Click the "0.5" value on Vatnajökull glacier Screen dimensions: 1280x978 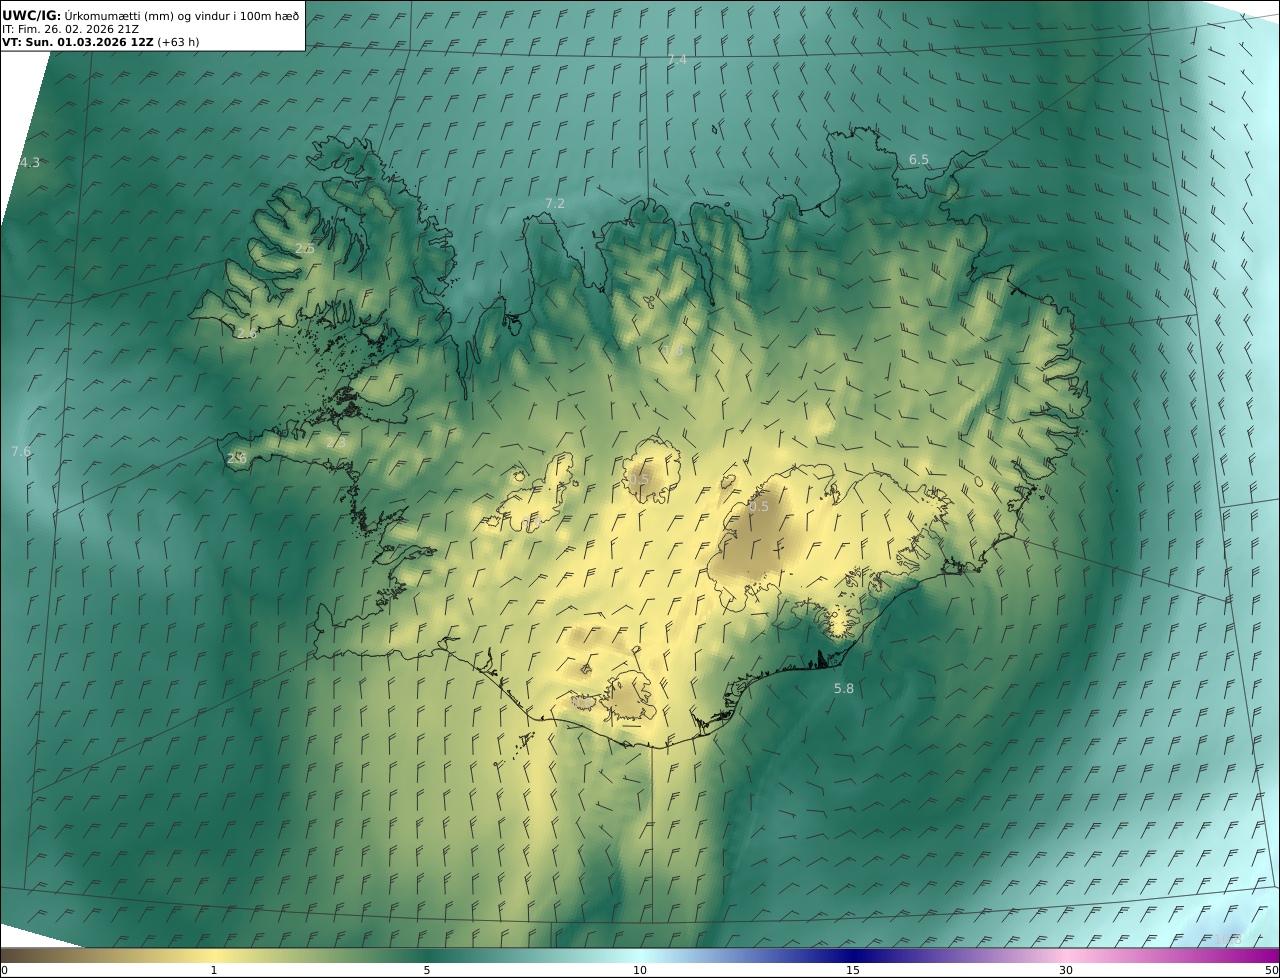(759, 507)
